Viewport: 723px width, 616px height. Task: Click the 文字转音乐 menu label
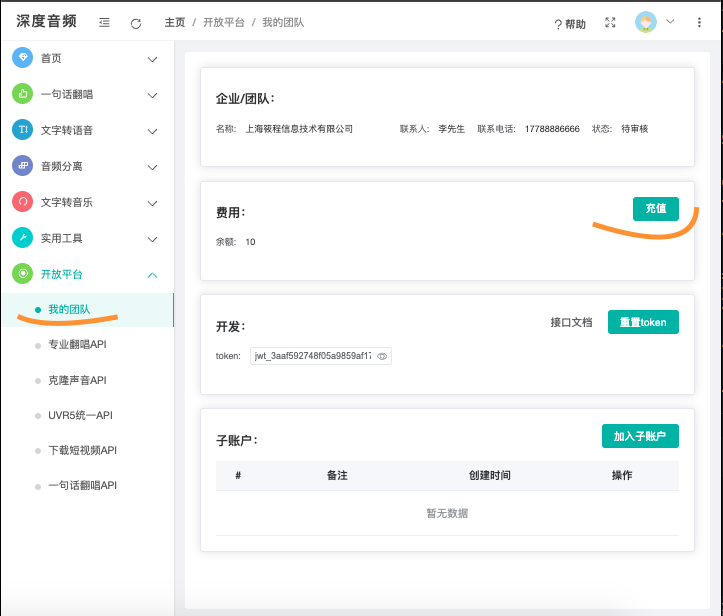pos(67,202)
